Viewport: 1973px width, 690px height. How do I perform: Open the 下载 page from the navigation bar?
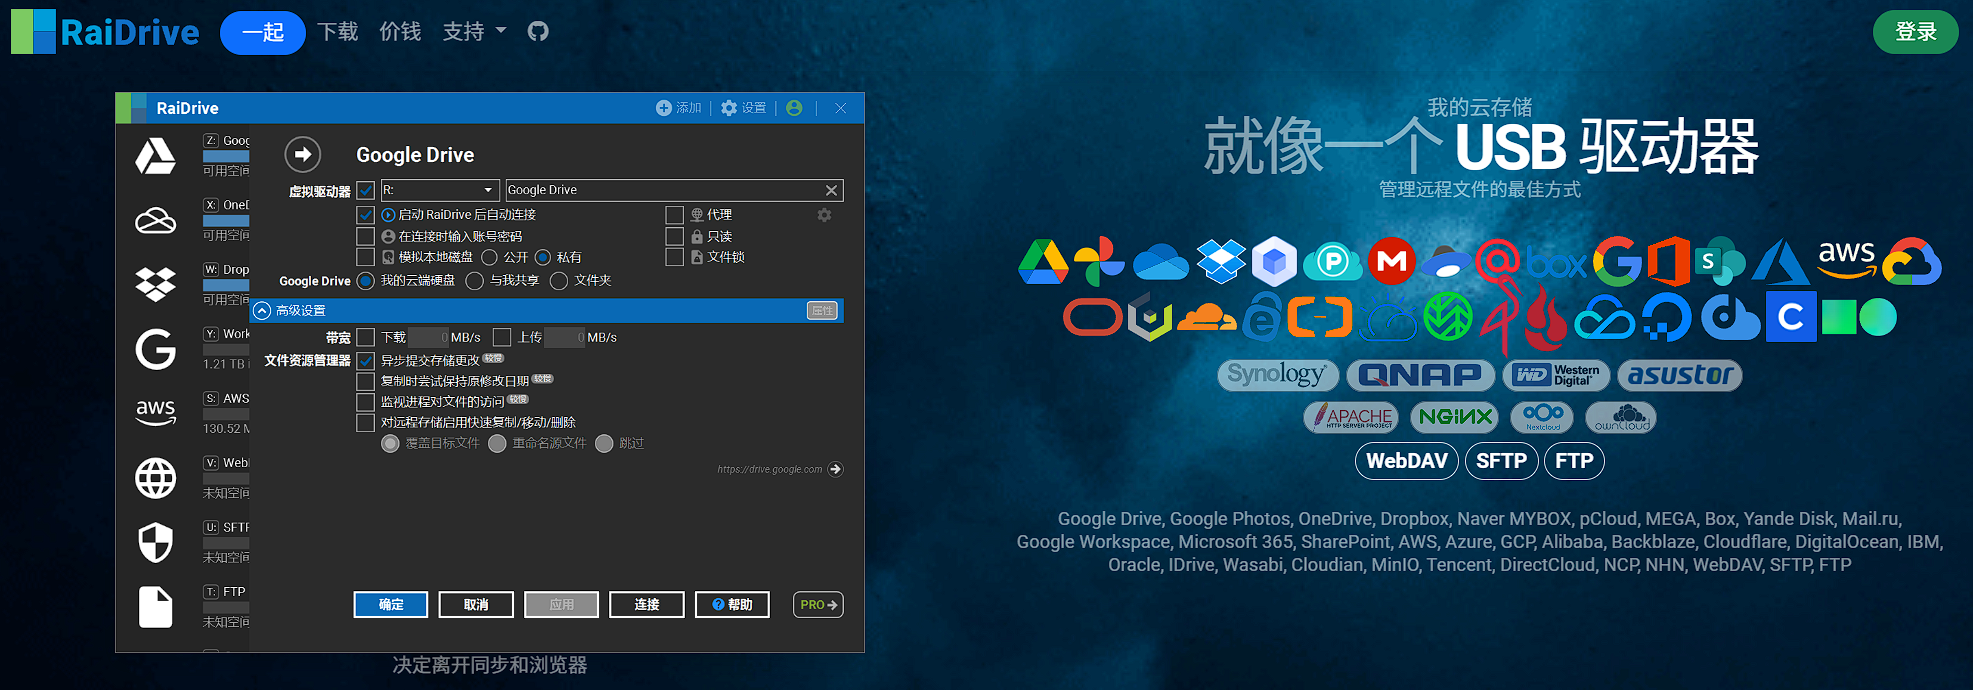pyautogui.click(x=338, y=32)
